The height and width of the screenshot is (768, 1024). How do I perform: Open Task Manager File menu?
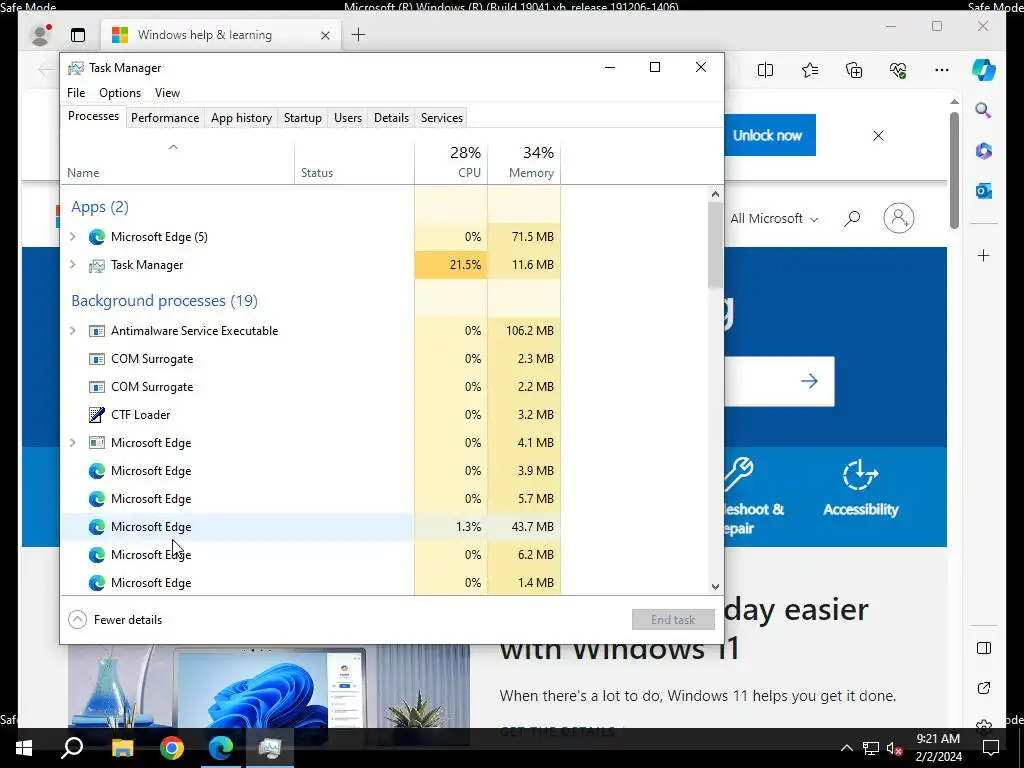(76, 93)
